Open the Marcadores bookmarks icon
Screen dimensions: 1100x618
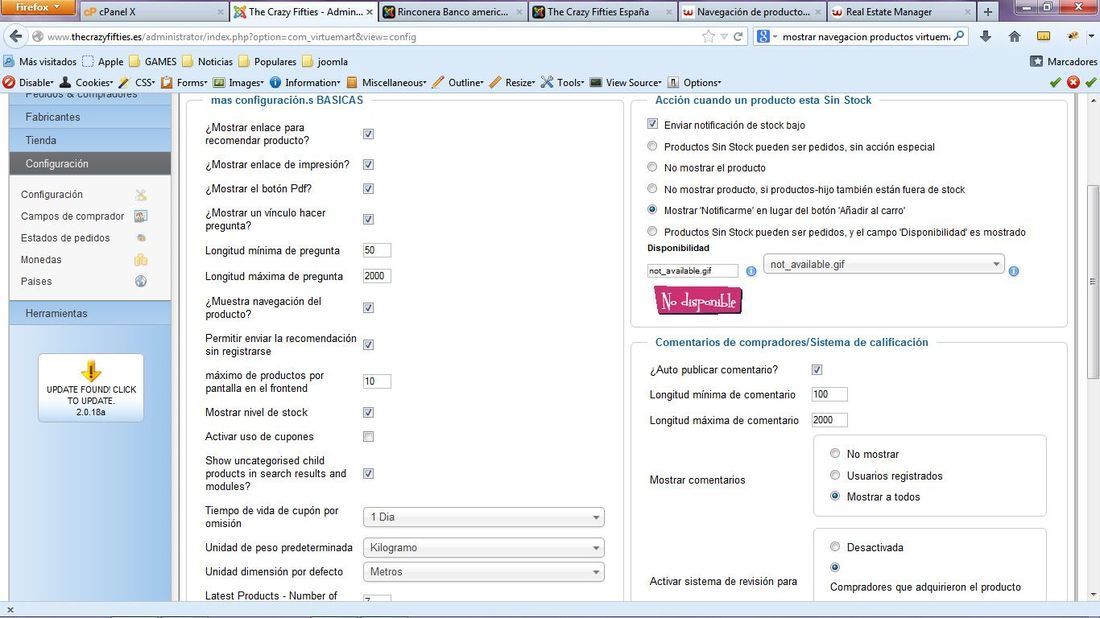pos(1036,62)
